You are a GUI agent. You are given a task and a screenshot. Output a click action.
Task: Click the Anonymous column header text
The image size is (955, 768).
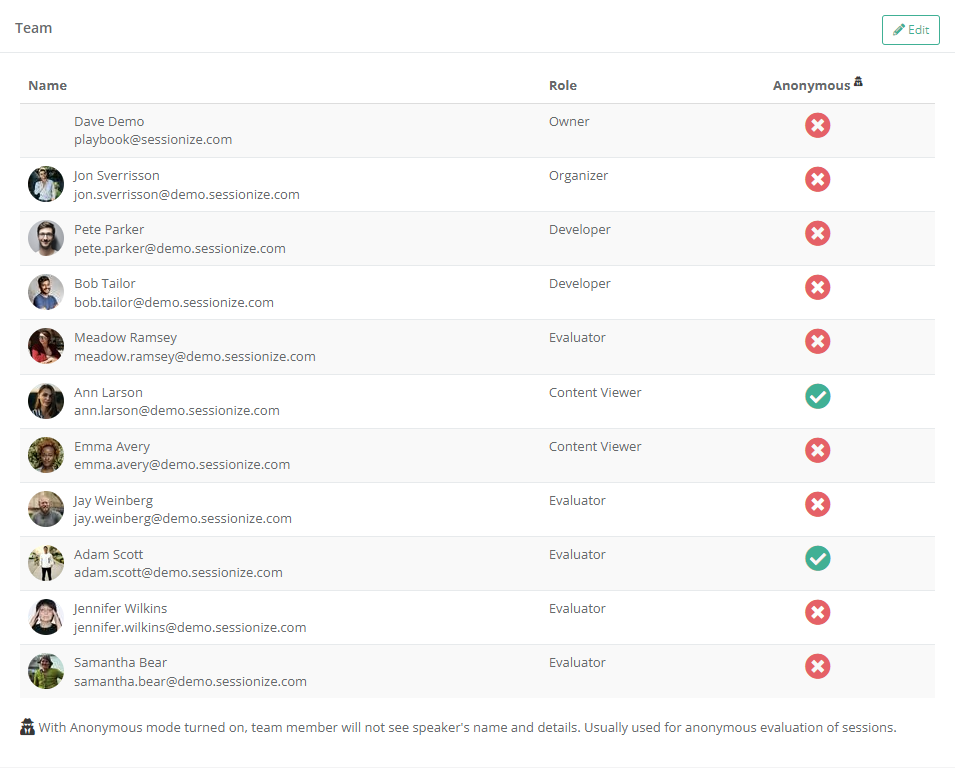coord(811,86)
